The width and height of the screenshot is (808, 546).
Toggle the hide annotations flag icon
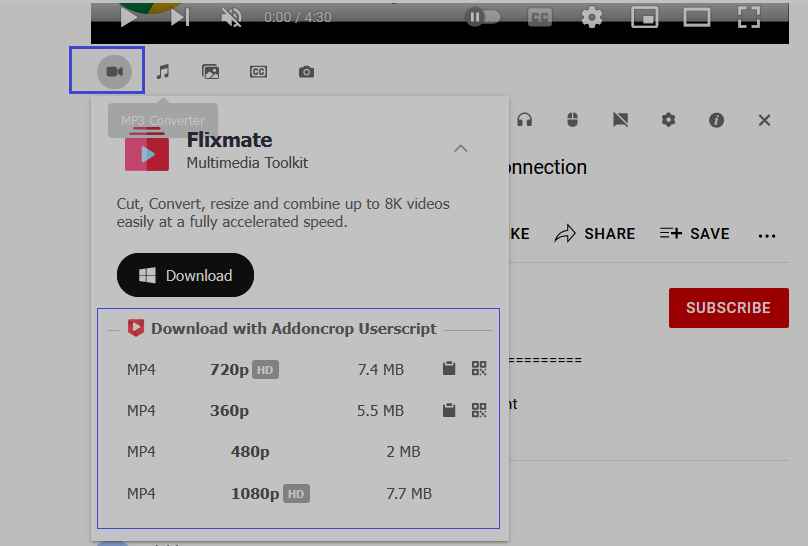[620, 120]
